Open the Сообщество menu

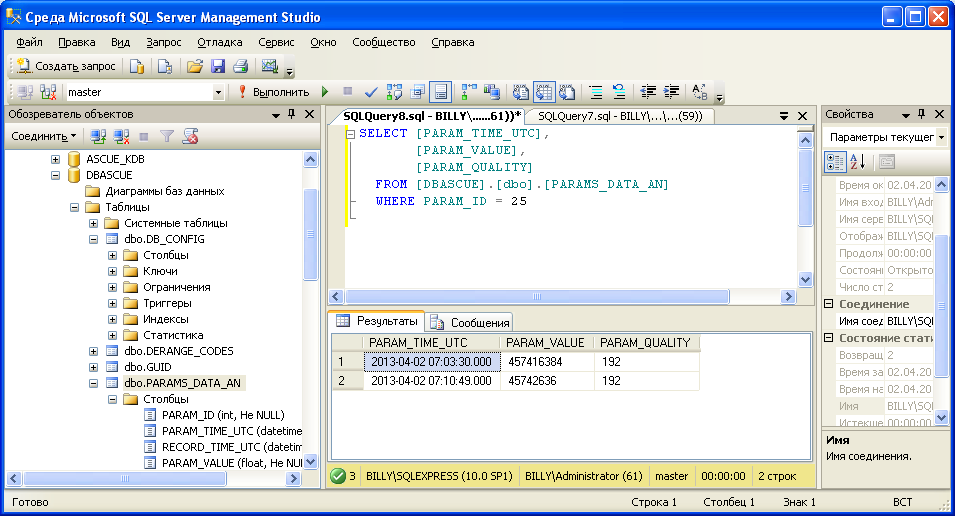coord(384,42)
